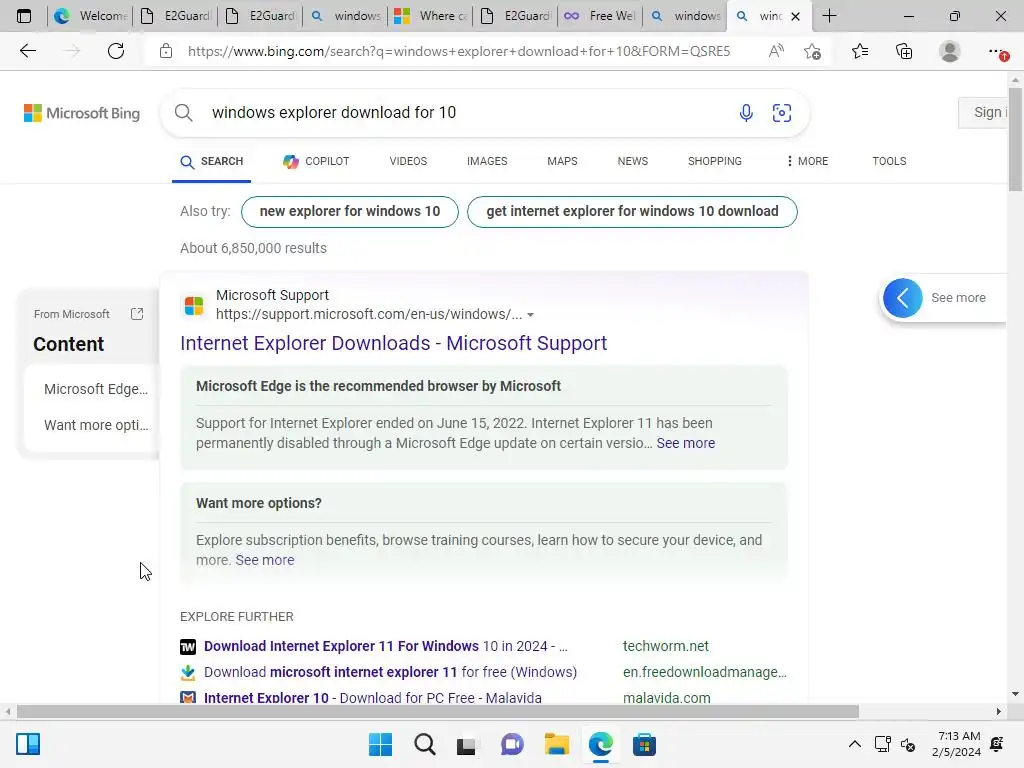Screen dimensions: 1024x768
Task: Open the browser profile avatar
Action: click(950, 51)
